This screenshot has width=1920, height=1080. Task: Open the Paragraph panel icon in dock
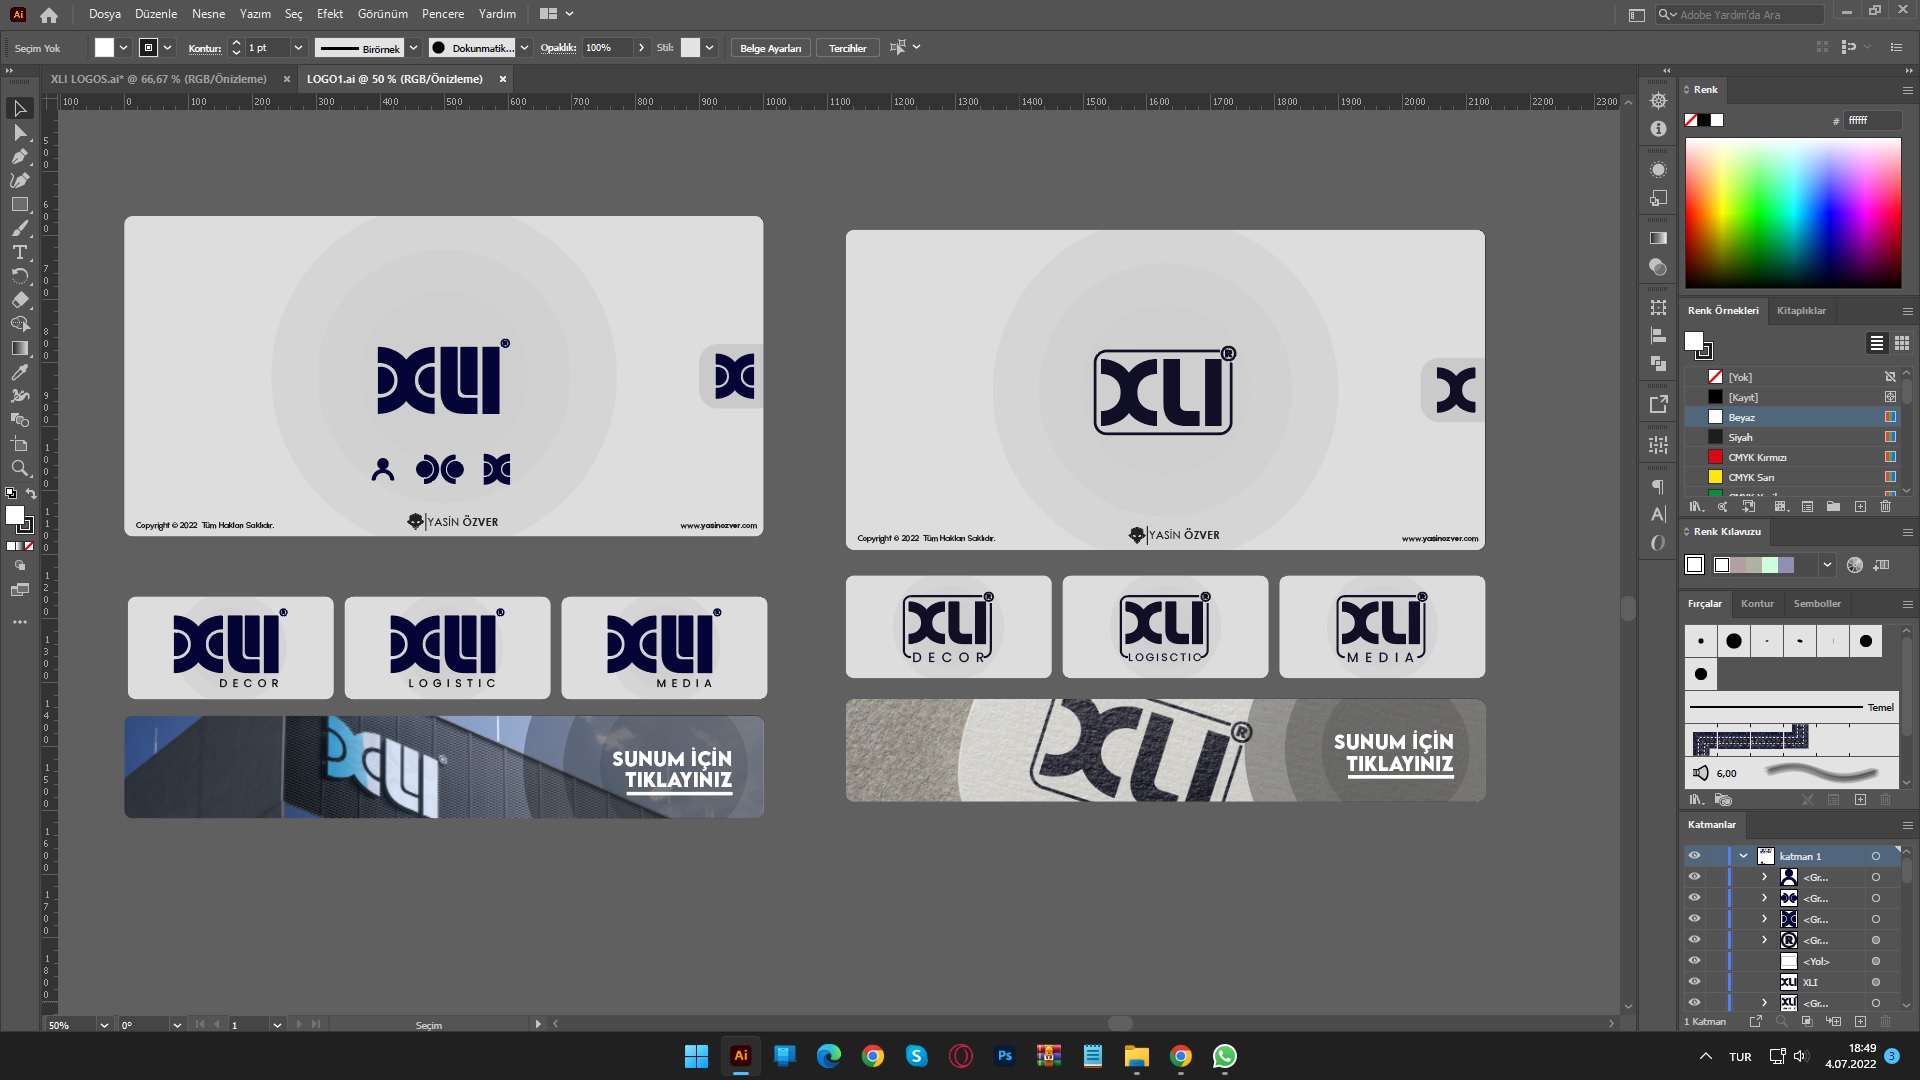(x=1658, y=487)
